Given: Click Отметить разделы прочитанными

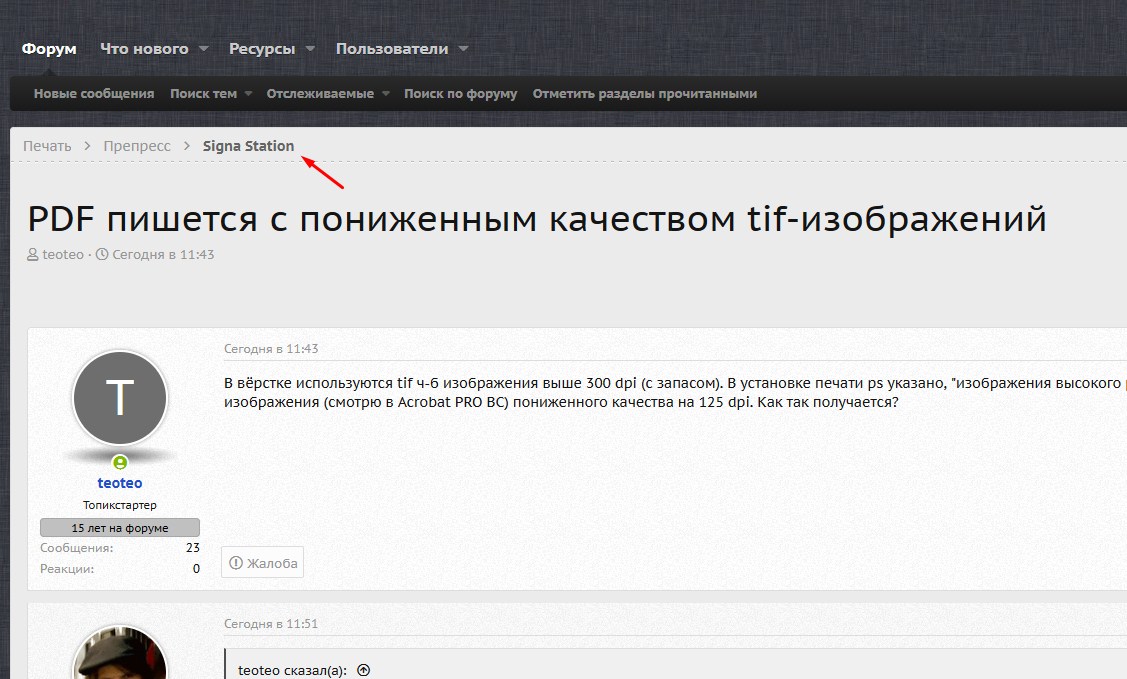Looking at the screenshot, I should [x=645, y=93].
